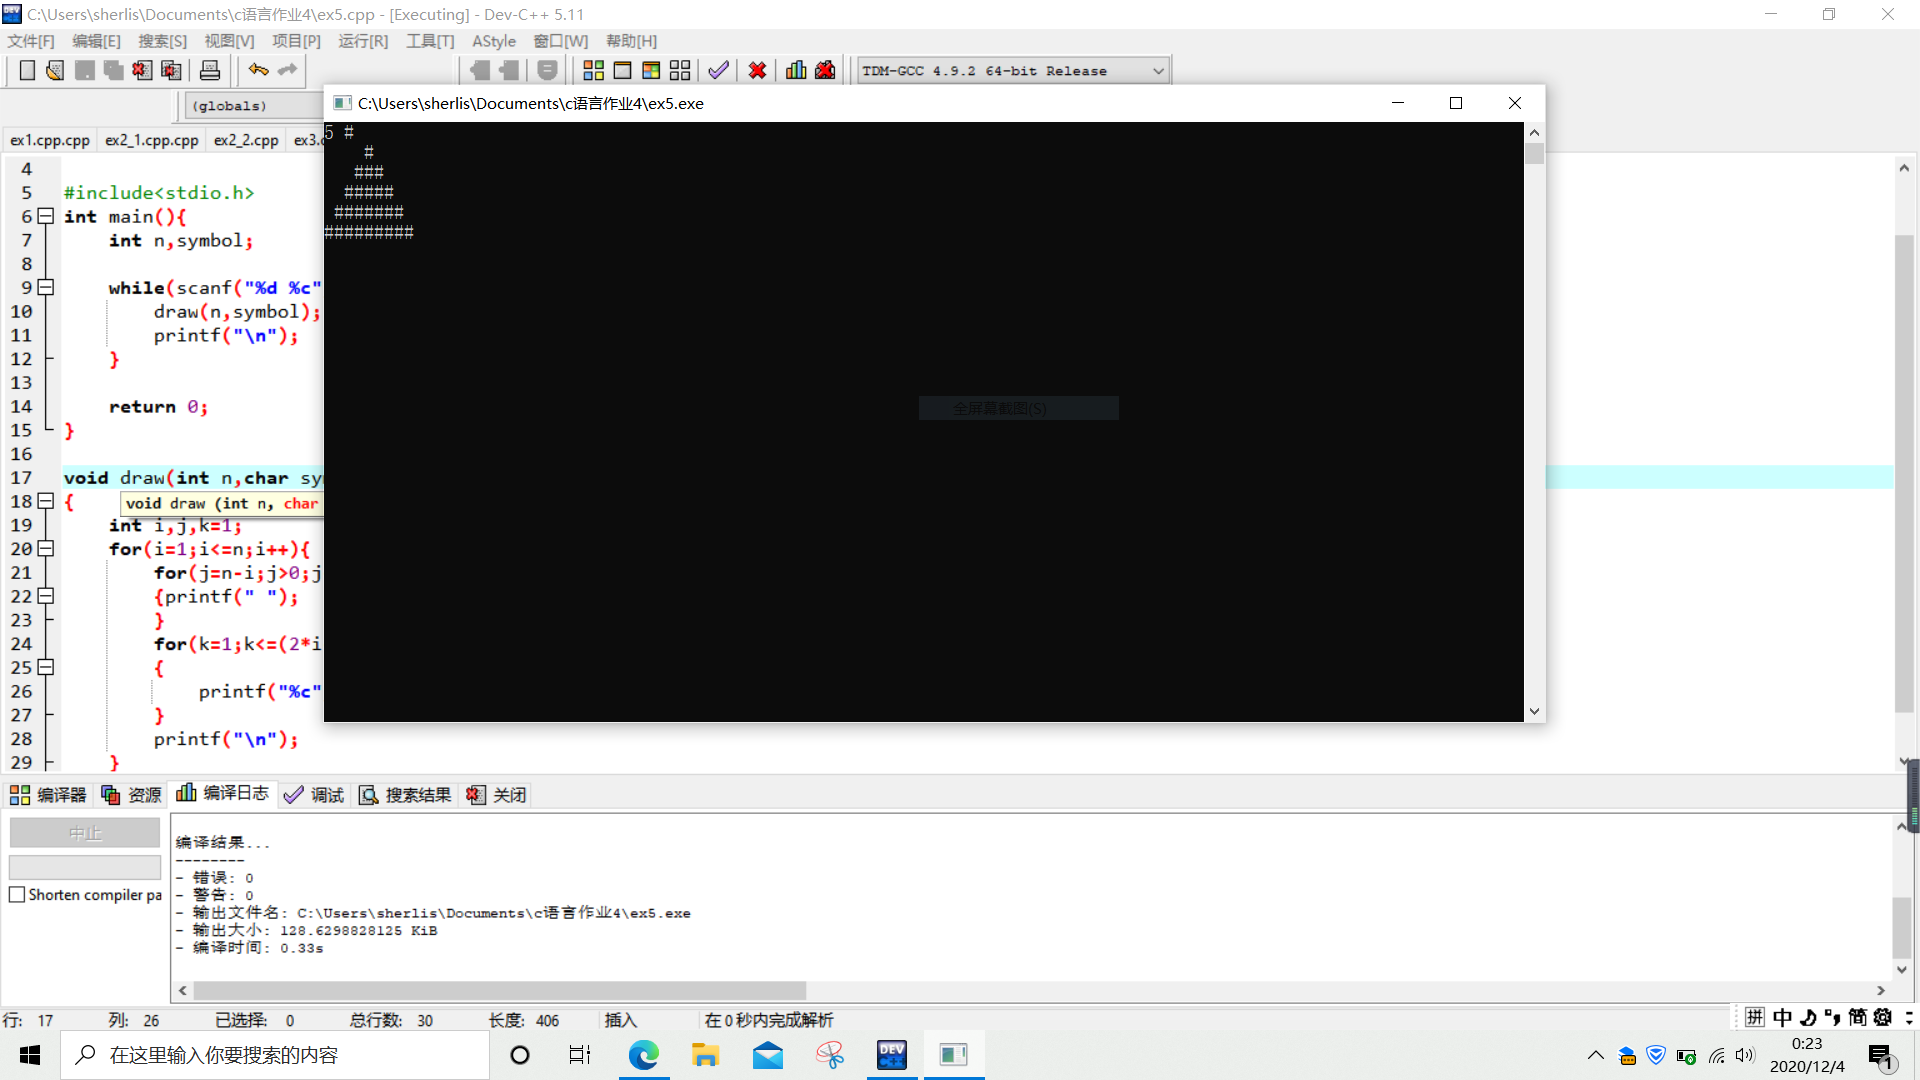Toggle the Shorten compiler paths checkbox

(x=17, y=895)
